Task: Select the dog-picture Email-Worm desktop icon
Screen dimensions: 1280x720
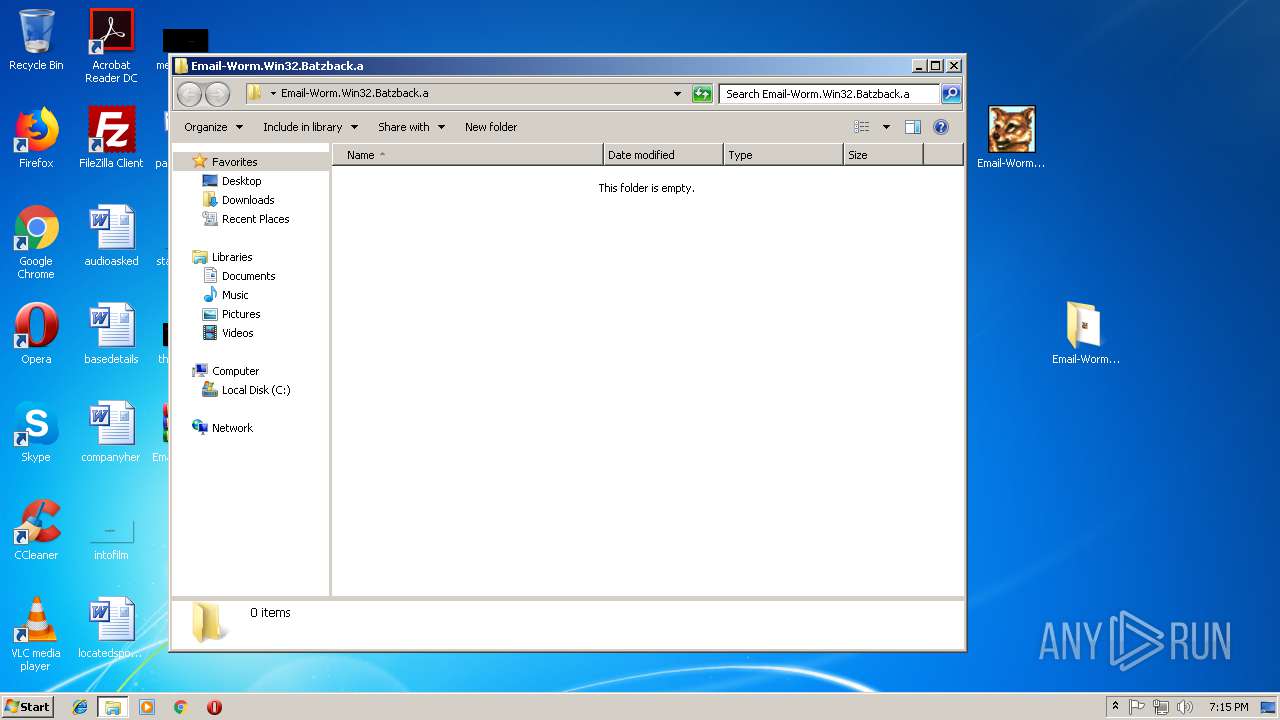Action: pyautogui.click(x=1011, y=137)
